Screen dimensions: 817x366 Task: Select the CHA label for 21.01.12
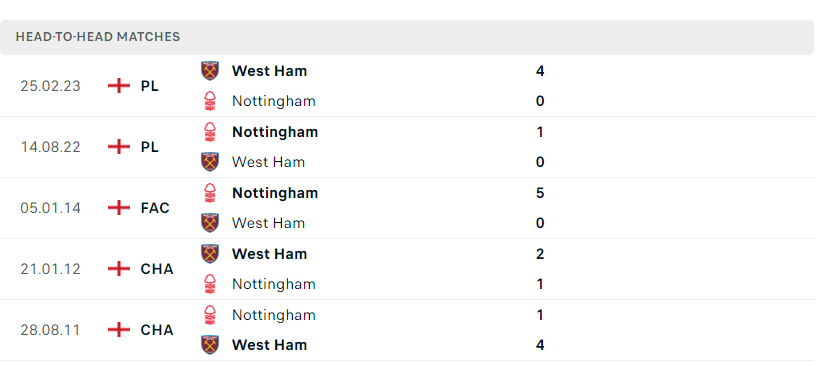coord(157,269)
